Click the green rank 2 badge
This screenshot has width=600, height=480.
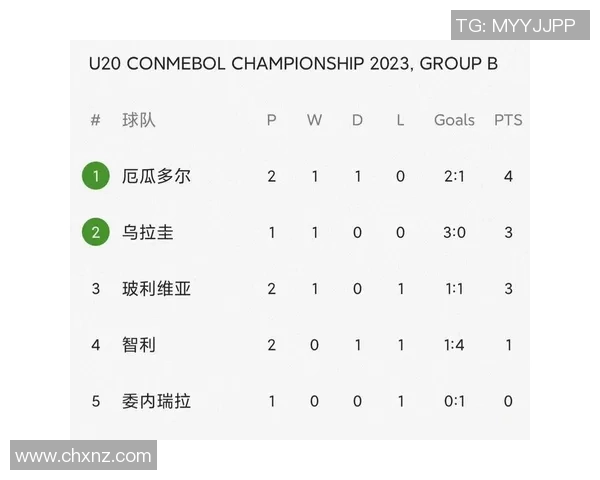[96, 233]
